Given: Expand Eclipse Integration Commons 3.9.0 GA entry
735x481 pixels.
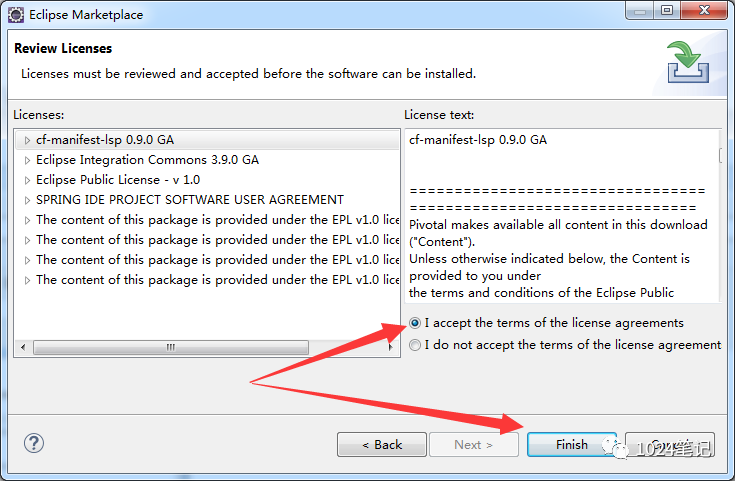Looking at the screenshot, I should point(27,160).
